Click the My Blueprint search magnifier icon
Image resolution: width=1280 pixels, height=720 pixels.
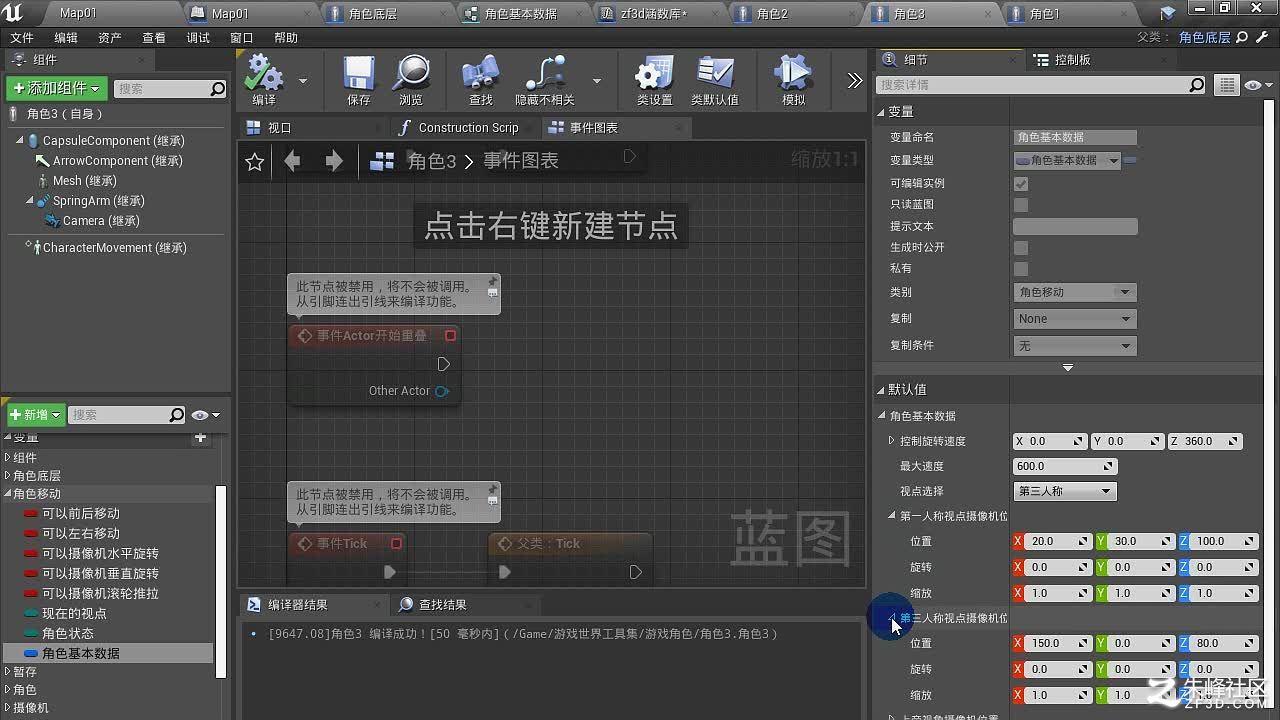tap(177, 415)
